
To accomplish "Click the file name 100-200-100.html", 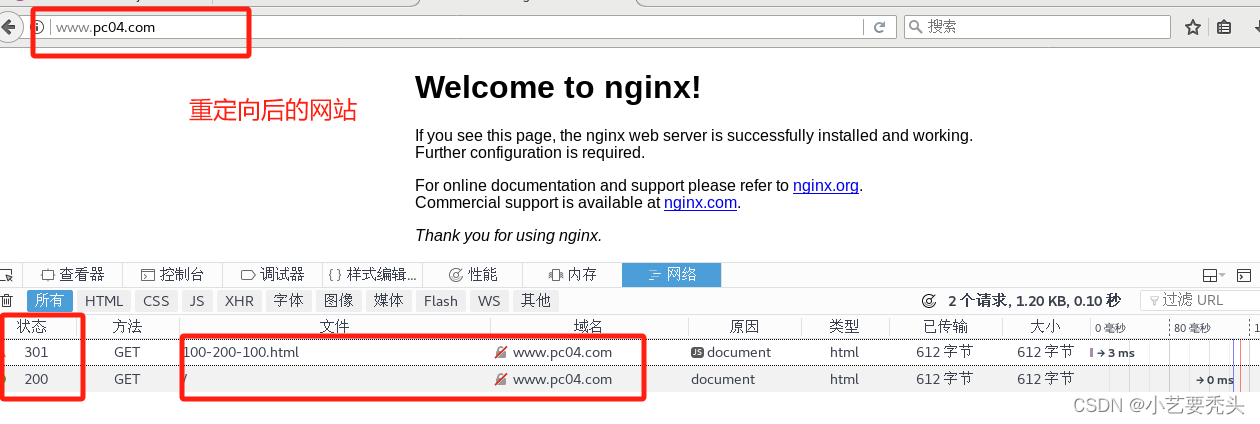I will click(x=241, y=352).
